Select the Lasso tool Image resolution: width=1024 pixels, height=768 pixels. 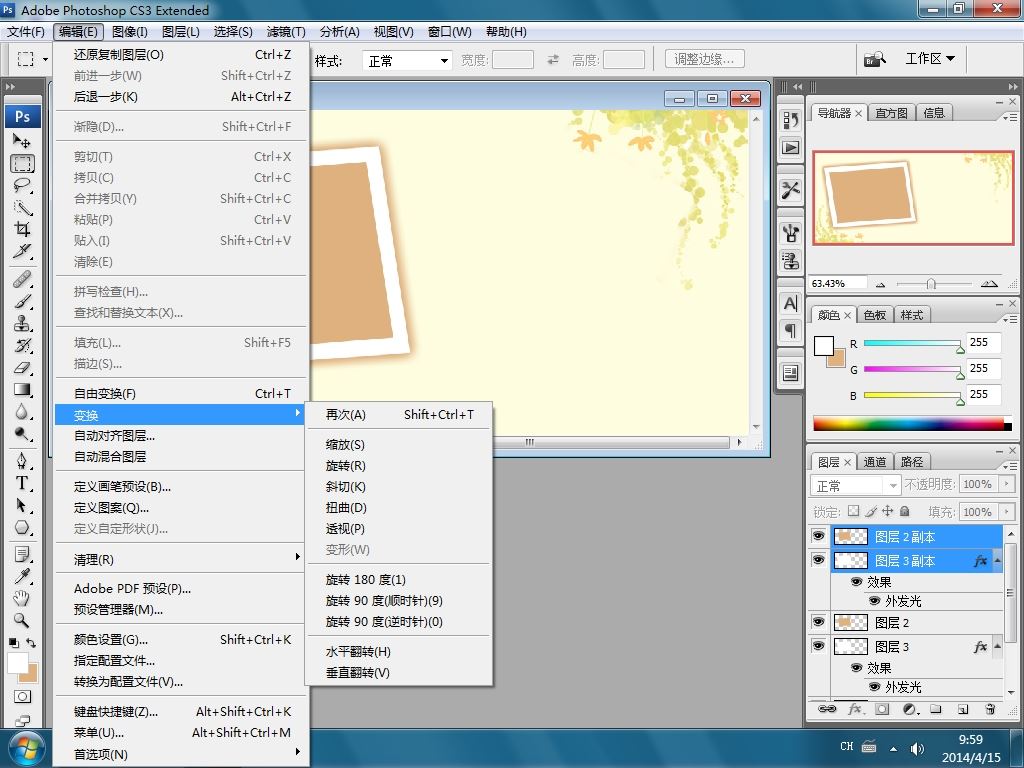click(22, 185)
